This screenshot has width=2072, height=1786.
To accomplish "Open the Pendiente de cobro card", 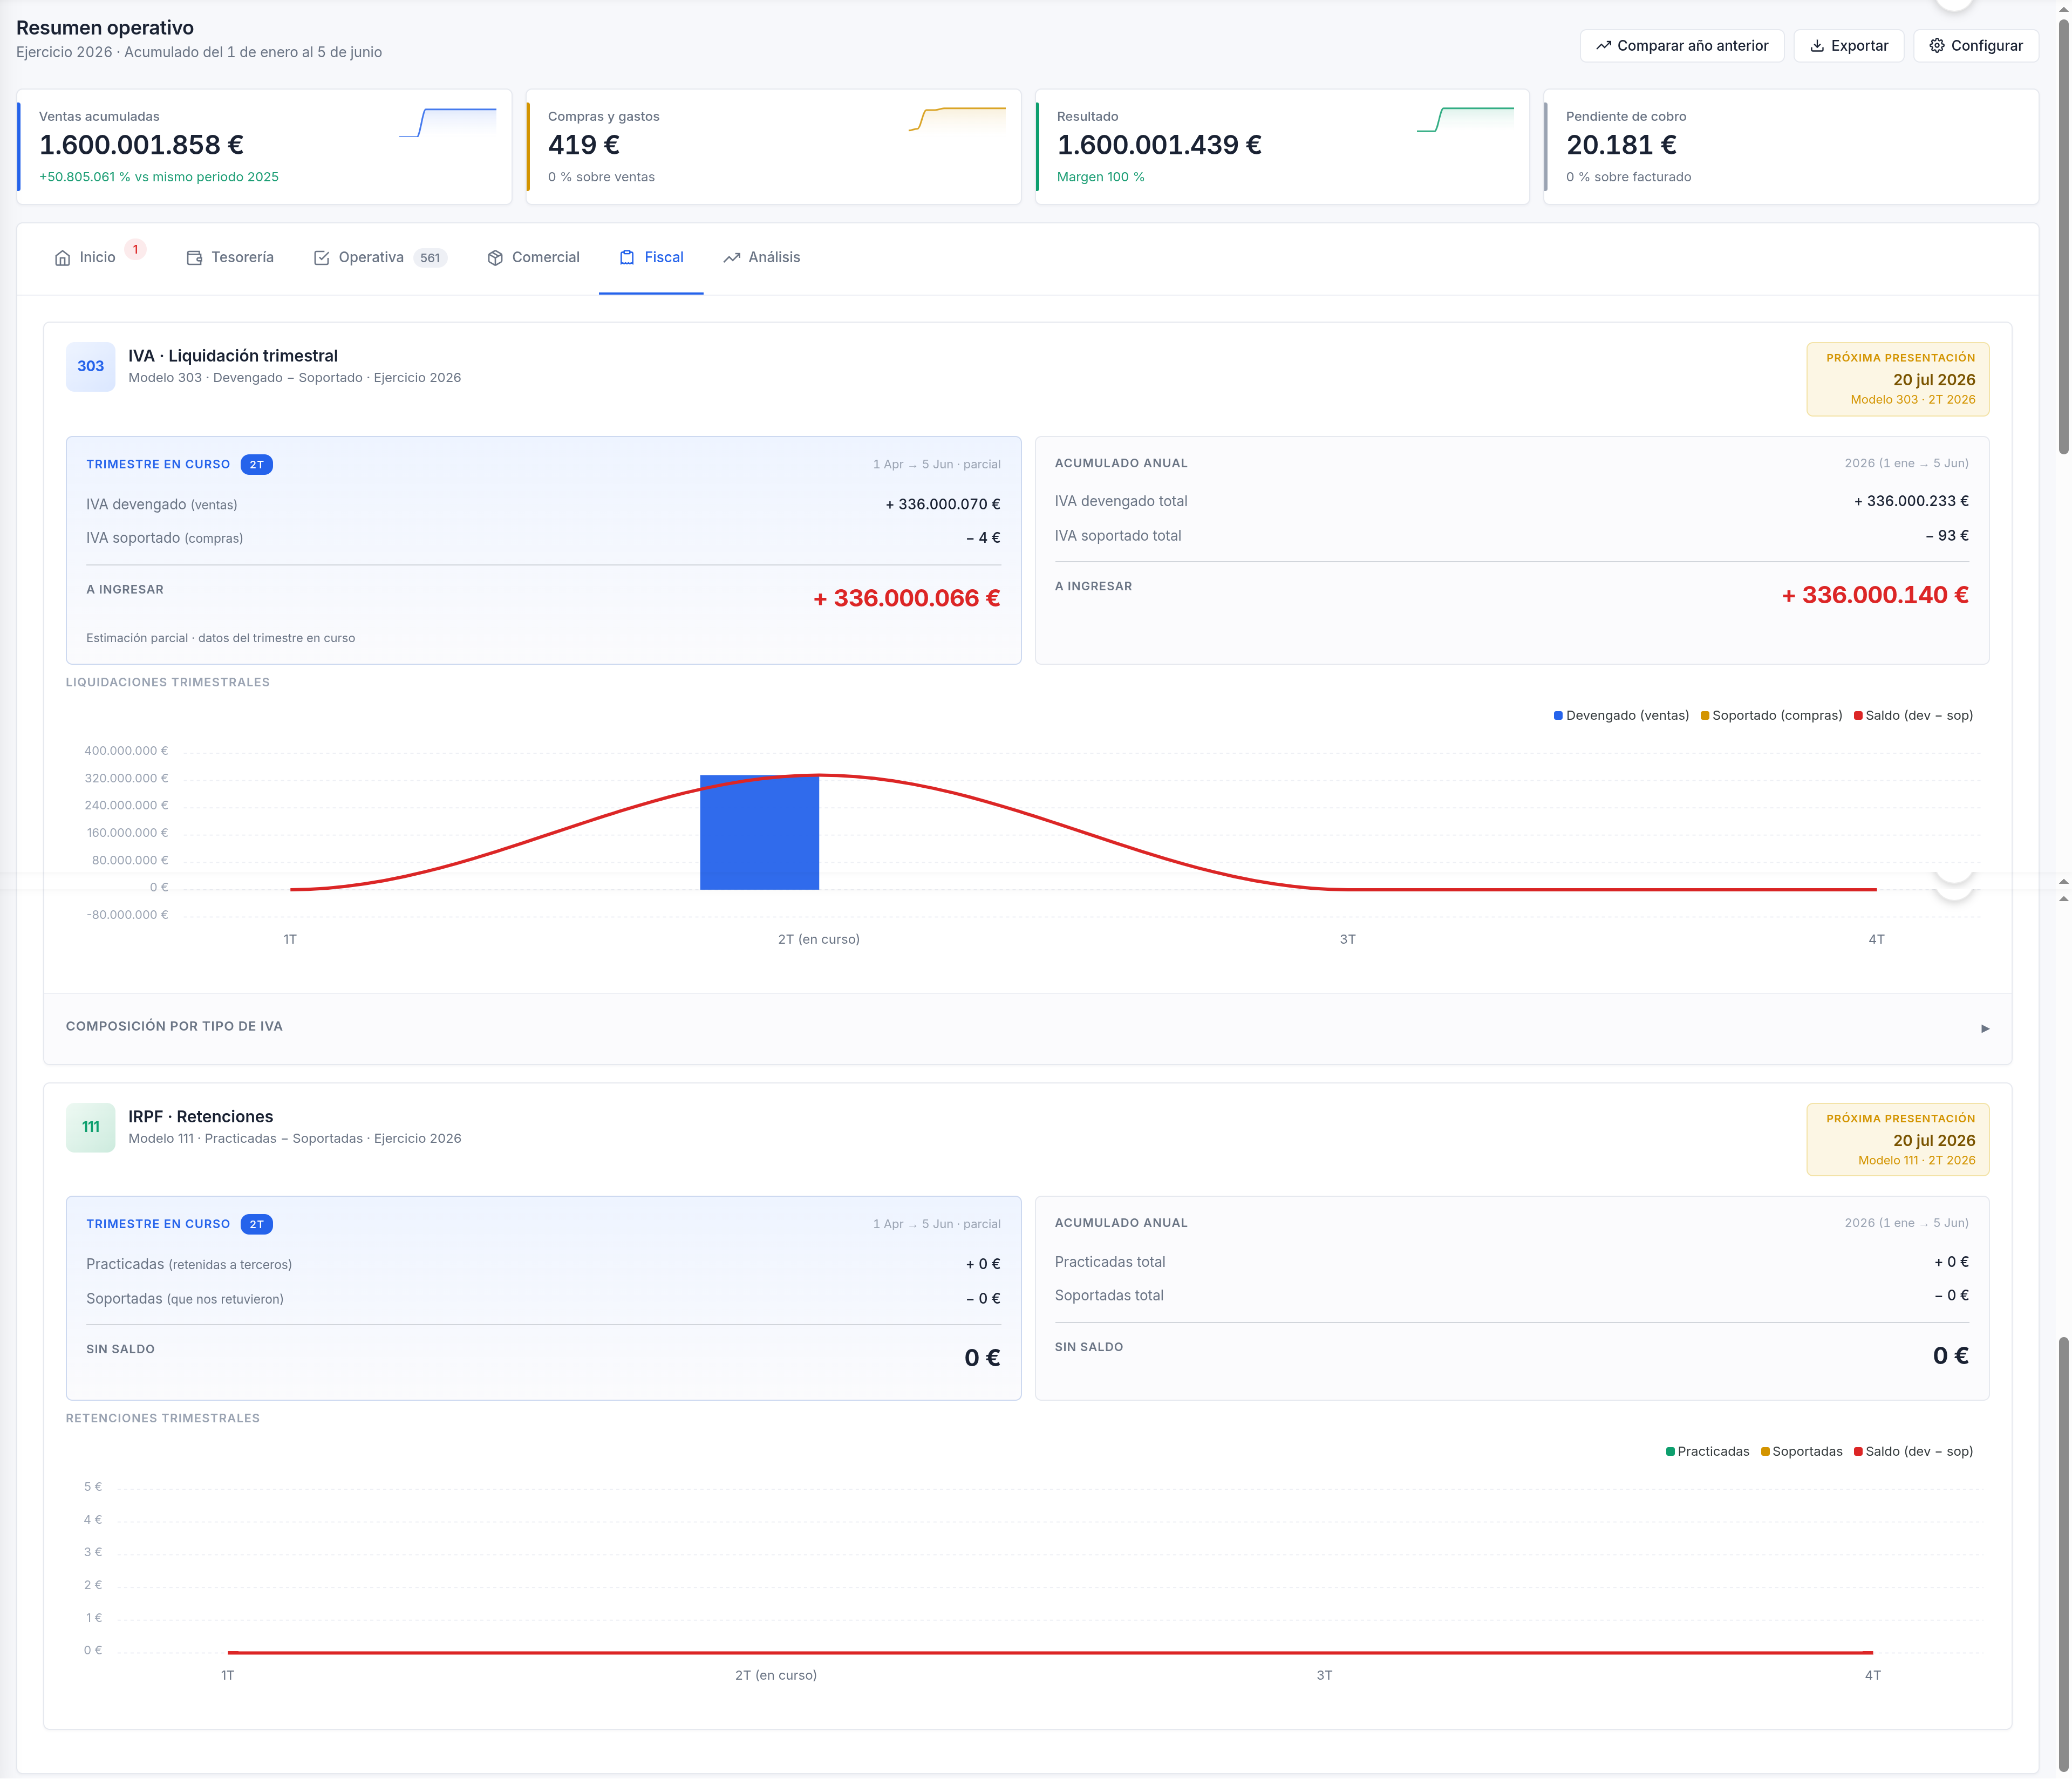I will coord(1792,147).
